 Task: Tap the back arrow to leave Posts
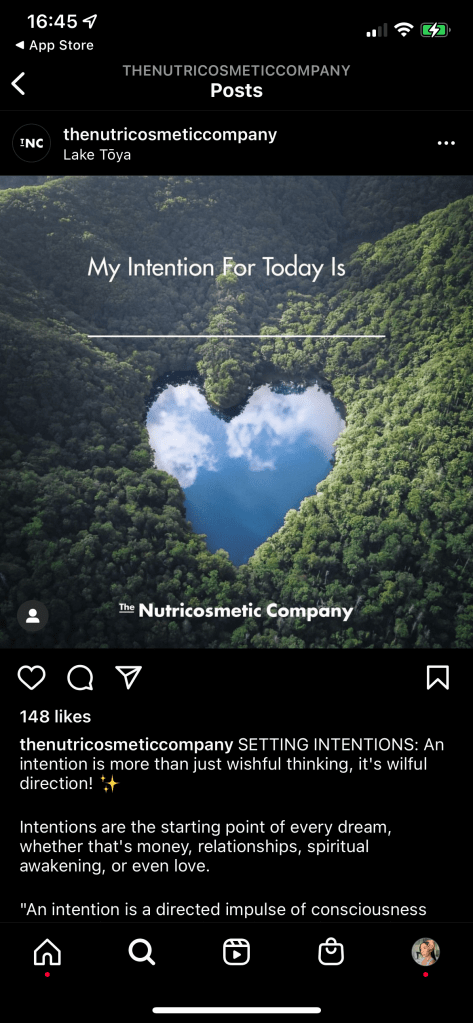click(18, 84)
